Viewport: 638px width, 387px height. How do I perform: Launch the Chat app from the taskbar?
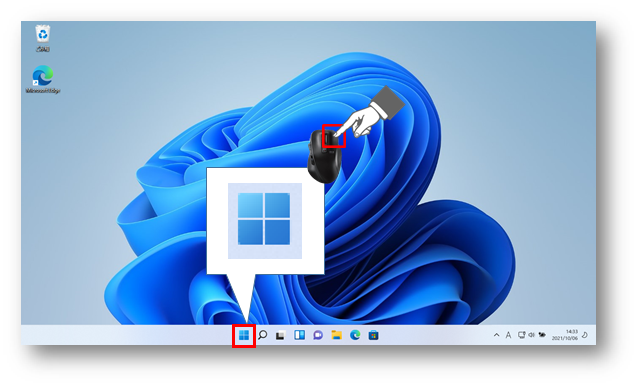tap(318, 335)
